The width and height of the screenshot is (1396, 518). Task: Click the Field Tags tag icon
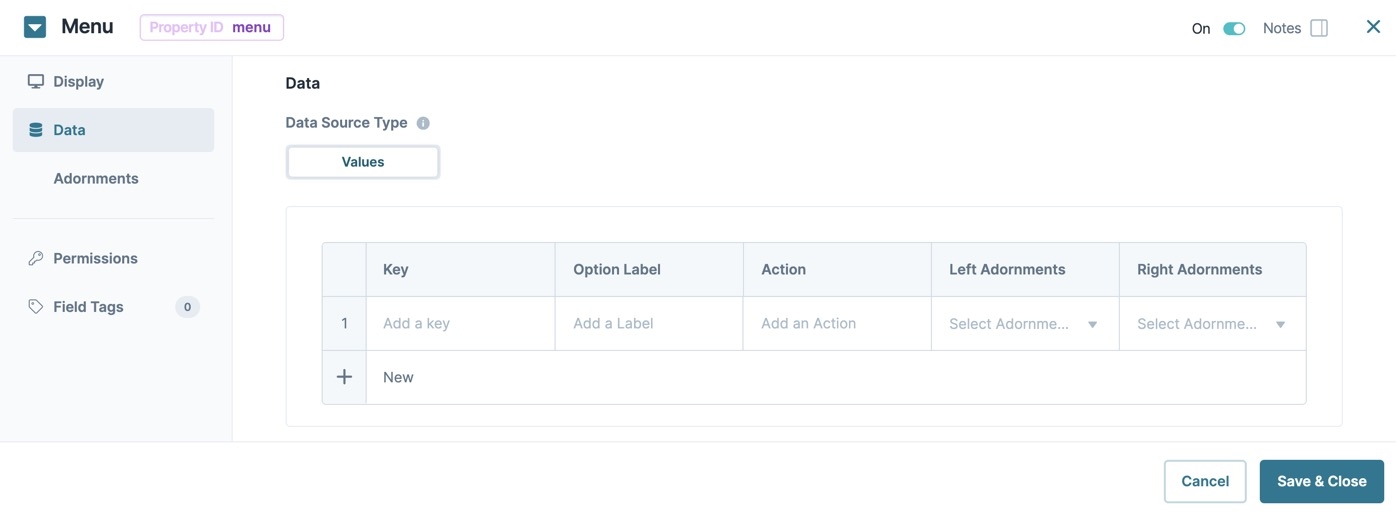point(36,307)
